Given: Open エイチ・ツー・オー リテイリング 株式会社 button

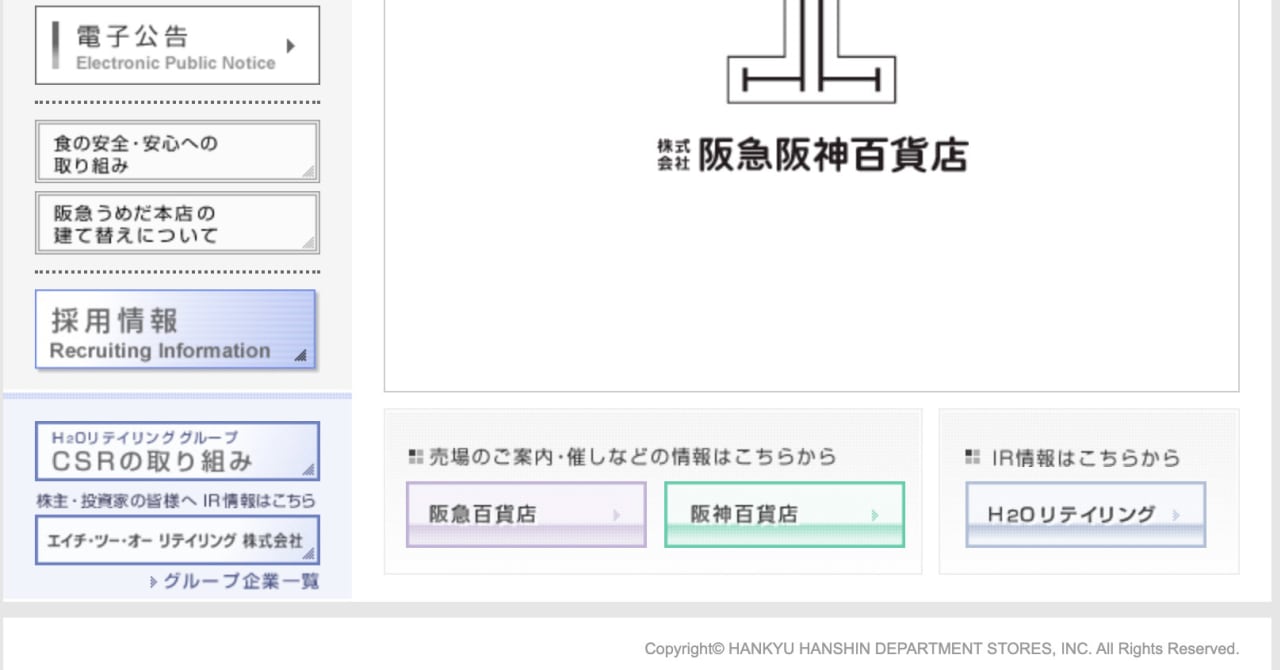Looking at the screenshot, I should pyautogui.click(x=177, y=540).
